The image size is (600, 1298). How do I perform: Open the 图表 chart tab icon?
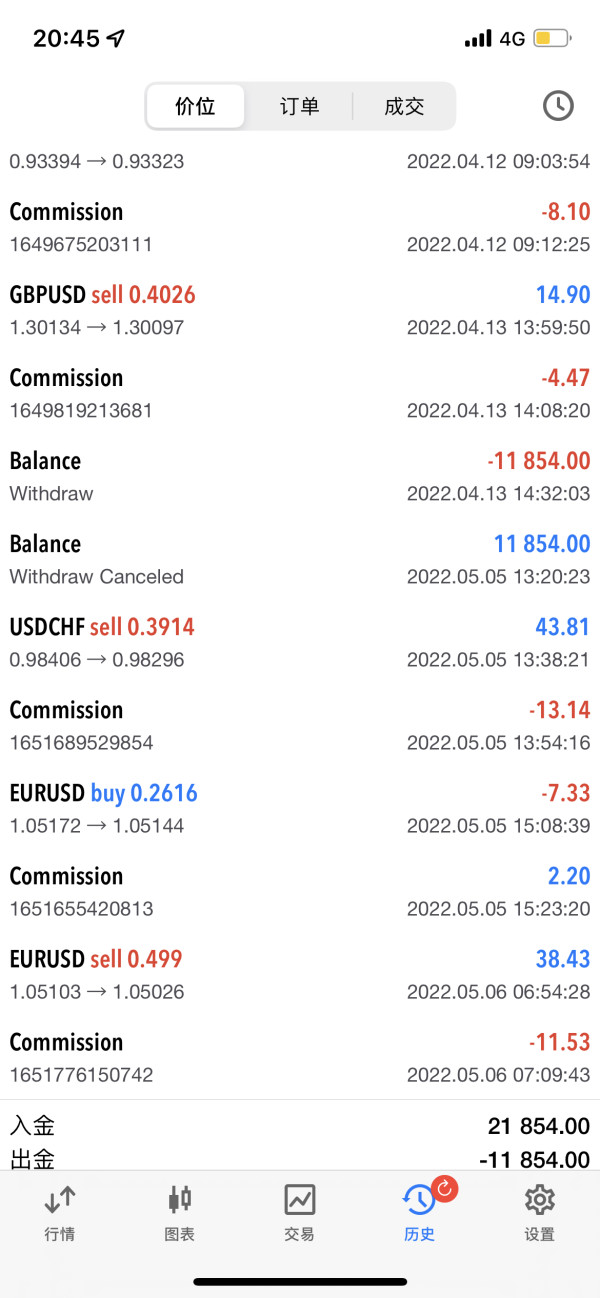coord(180,1200)
